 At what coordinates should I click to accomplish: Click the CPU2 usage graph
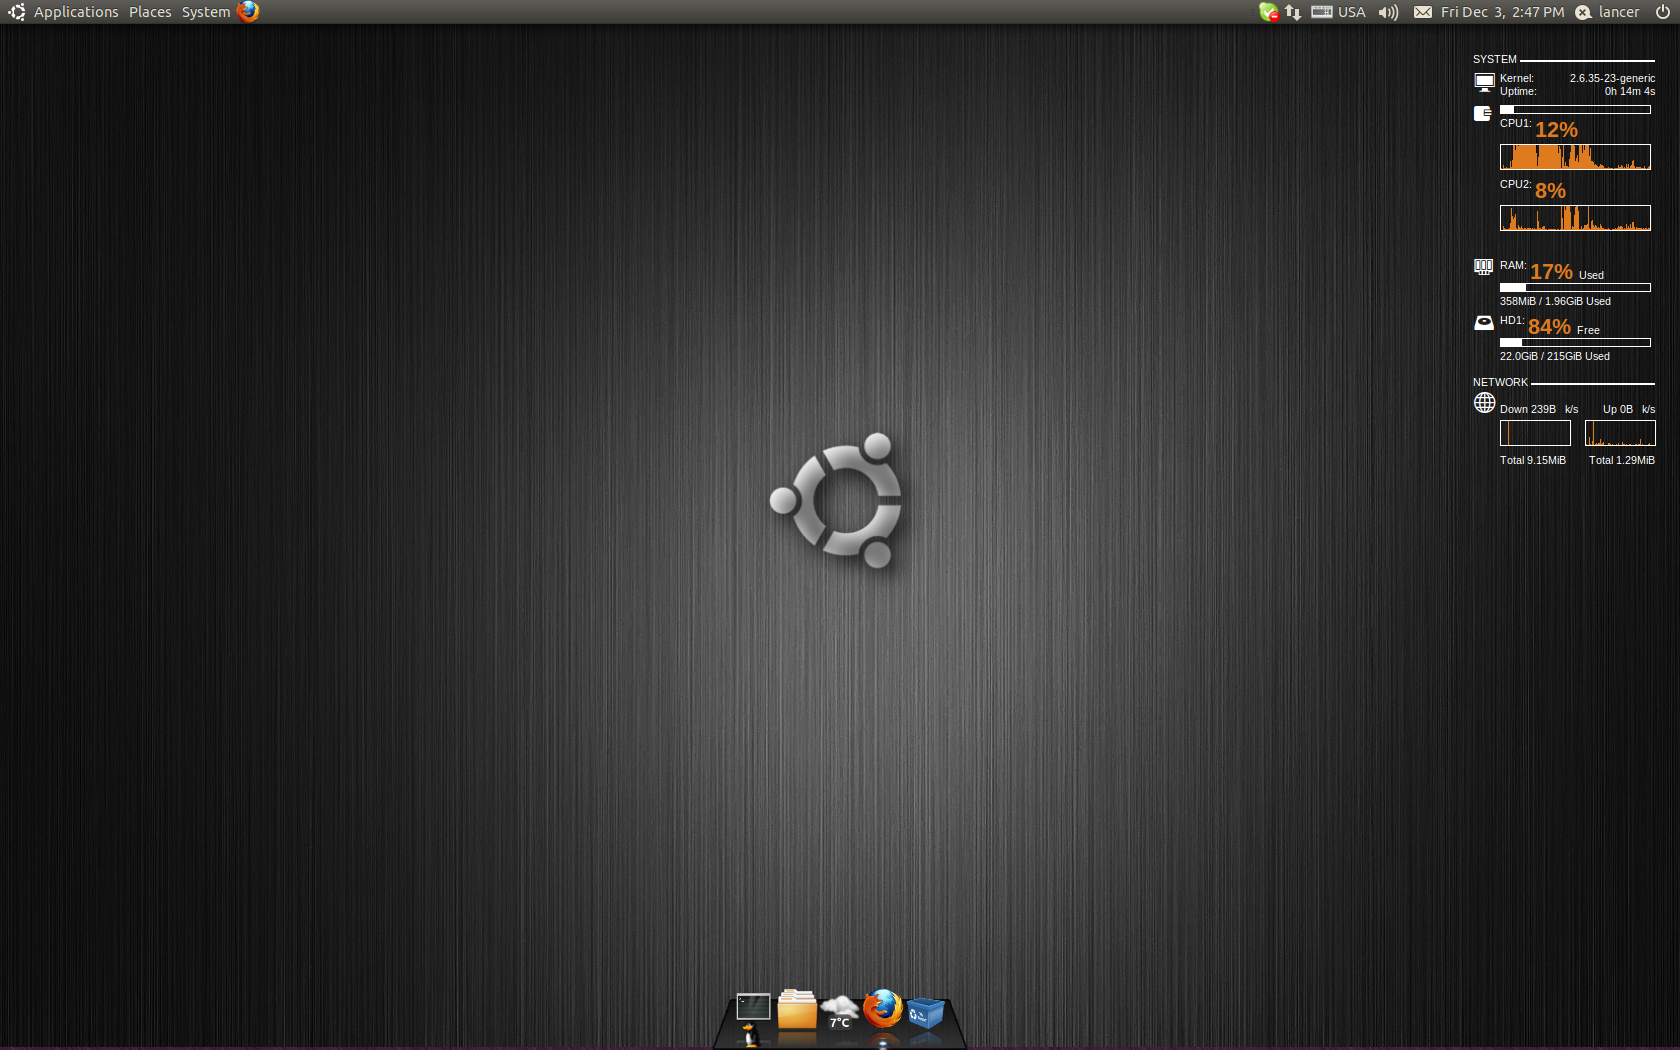pyautogui.click(x=1575, y=218)
